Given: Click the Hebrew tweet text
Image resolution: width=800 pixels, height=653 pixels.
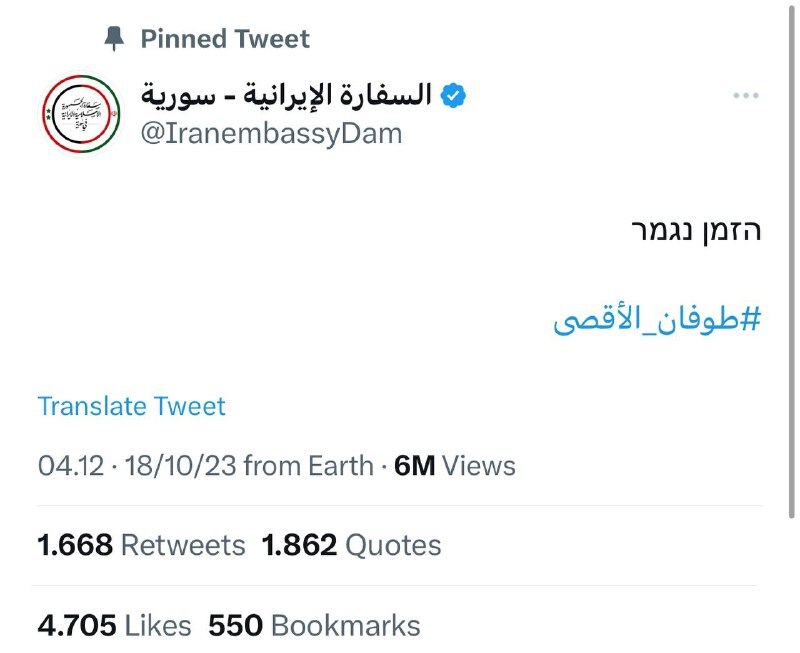Looking at the screenshot, I should 696,231.
